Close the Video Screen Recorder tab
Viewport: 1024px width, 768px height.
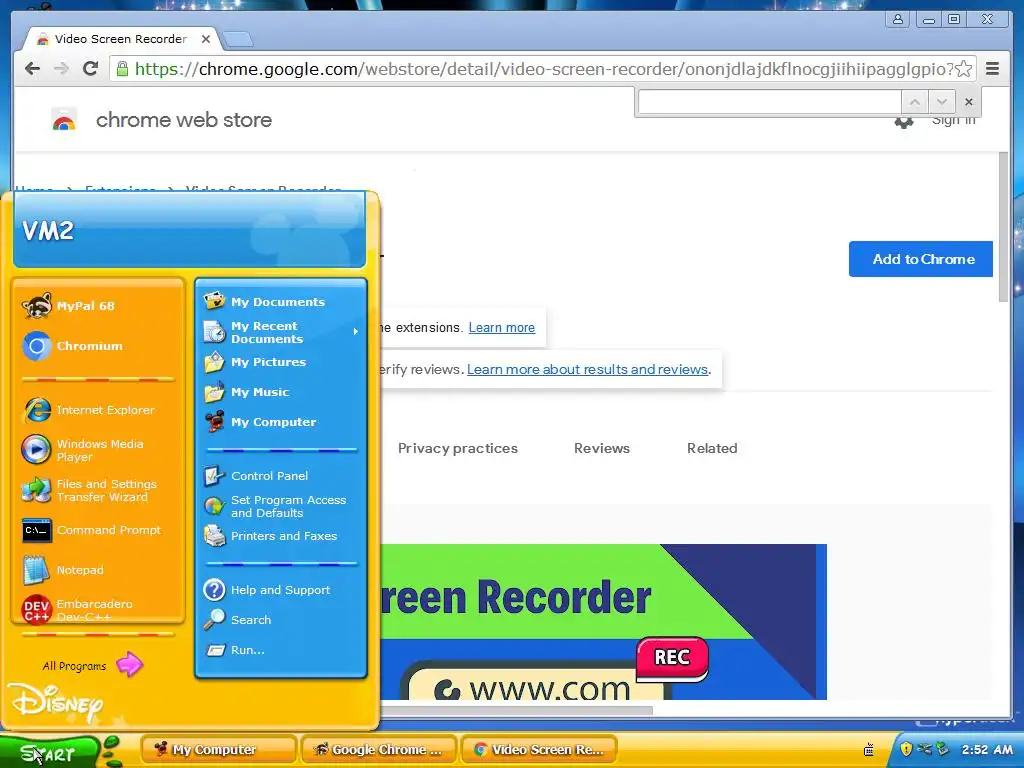point(206,39)
